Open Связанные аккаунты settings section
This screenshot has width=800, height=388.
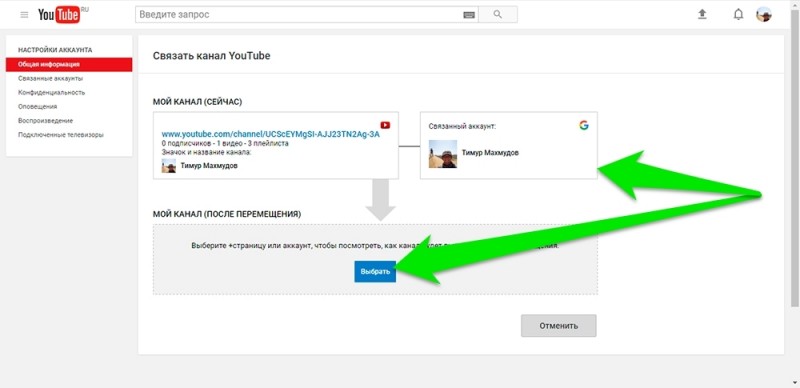click(x=51, y=79)
